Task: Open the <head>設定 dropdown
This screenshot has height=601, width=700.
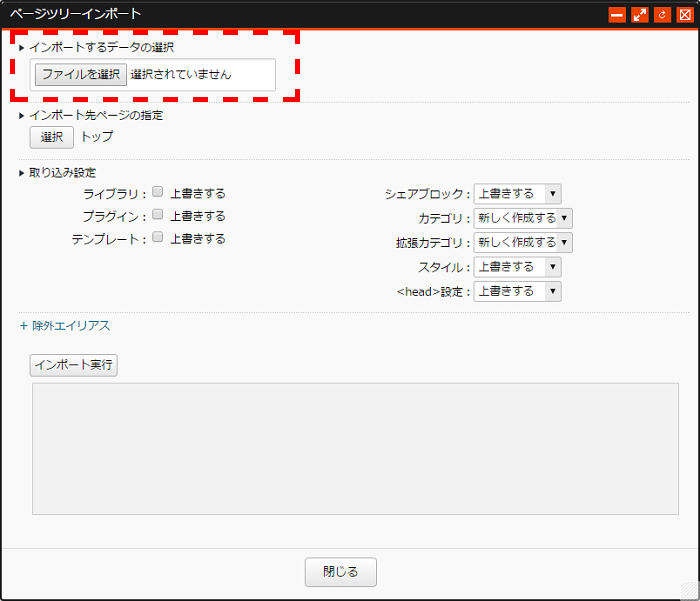Action: point(517,292)
